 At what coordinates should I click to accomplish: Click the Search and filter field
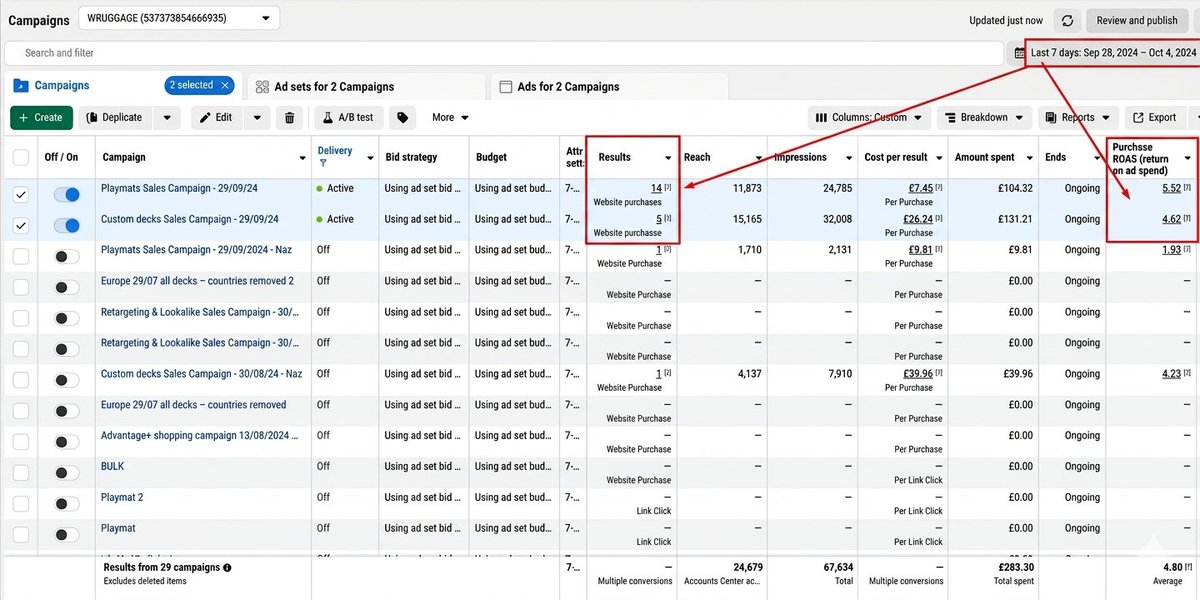503,53
